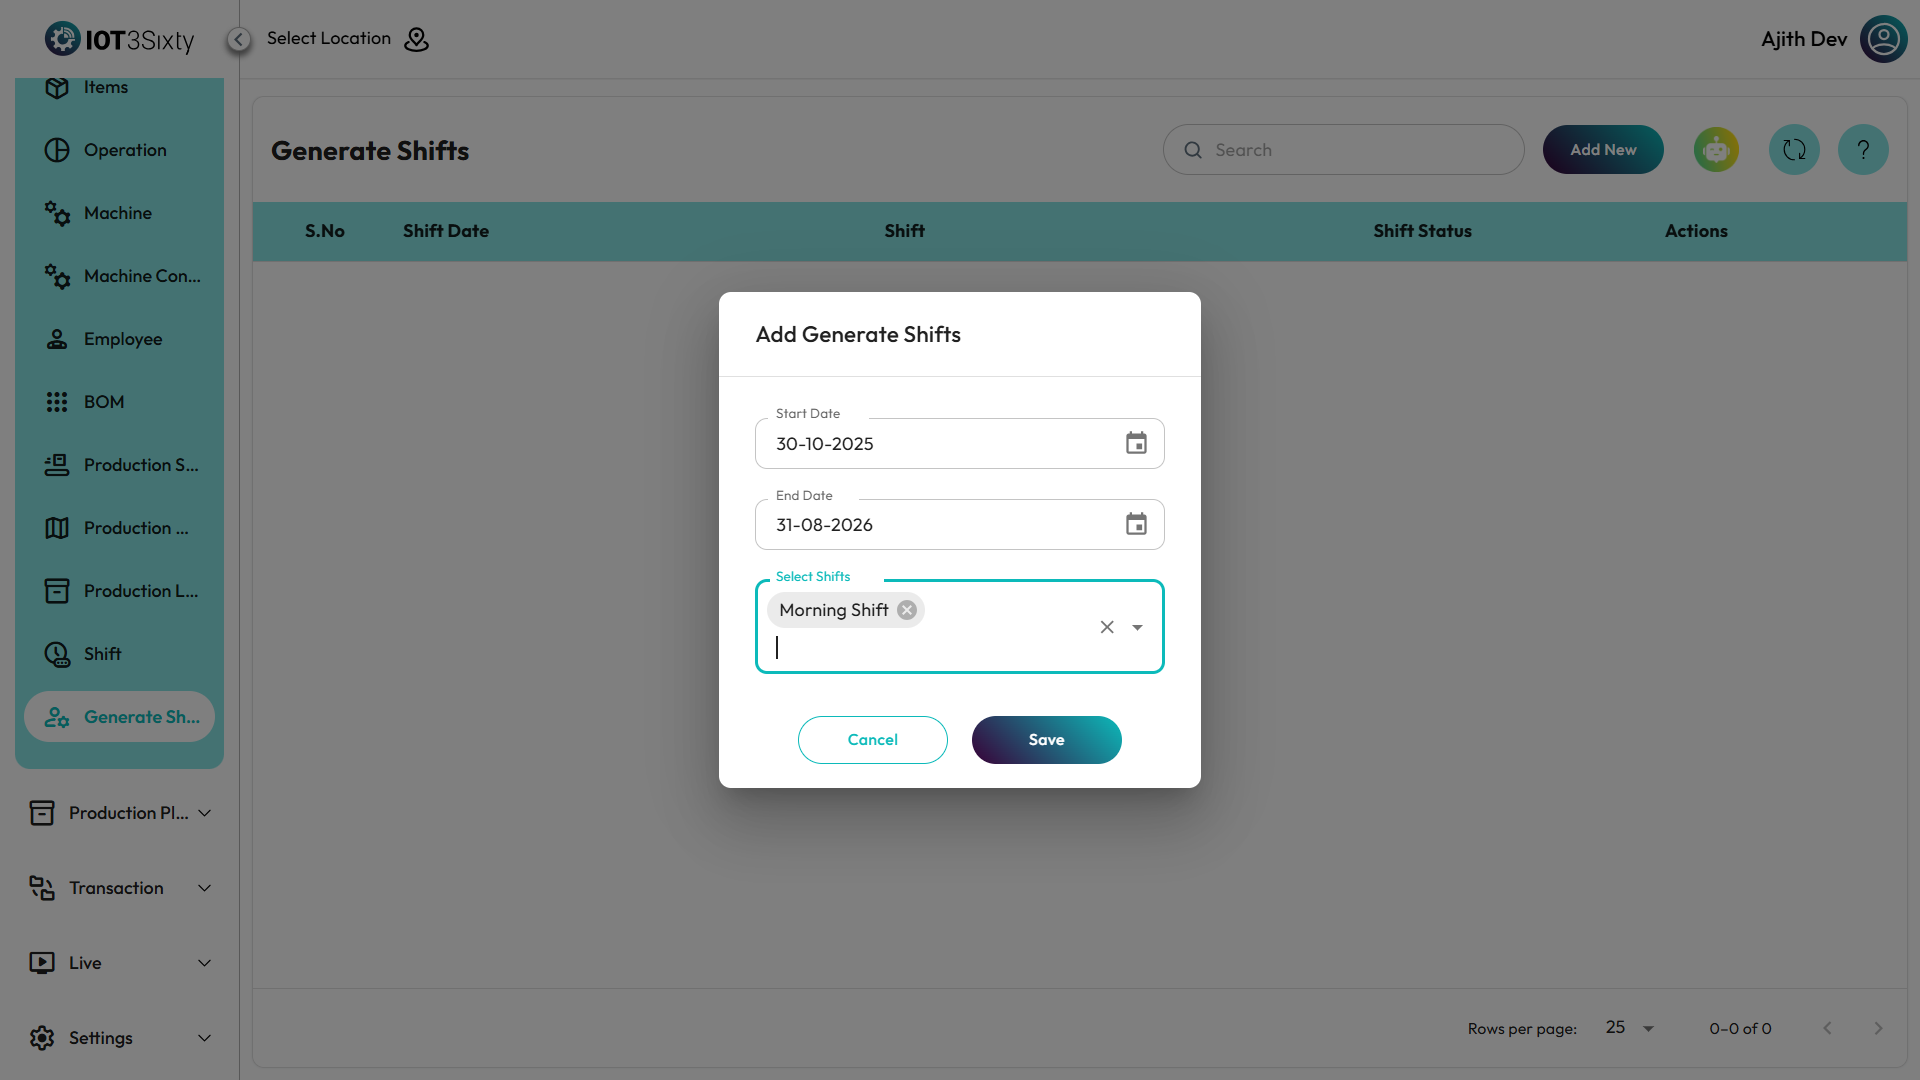Open the user profile avatar
The width and height of the screenshot is (1920, 1080).
[1883, 39]
